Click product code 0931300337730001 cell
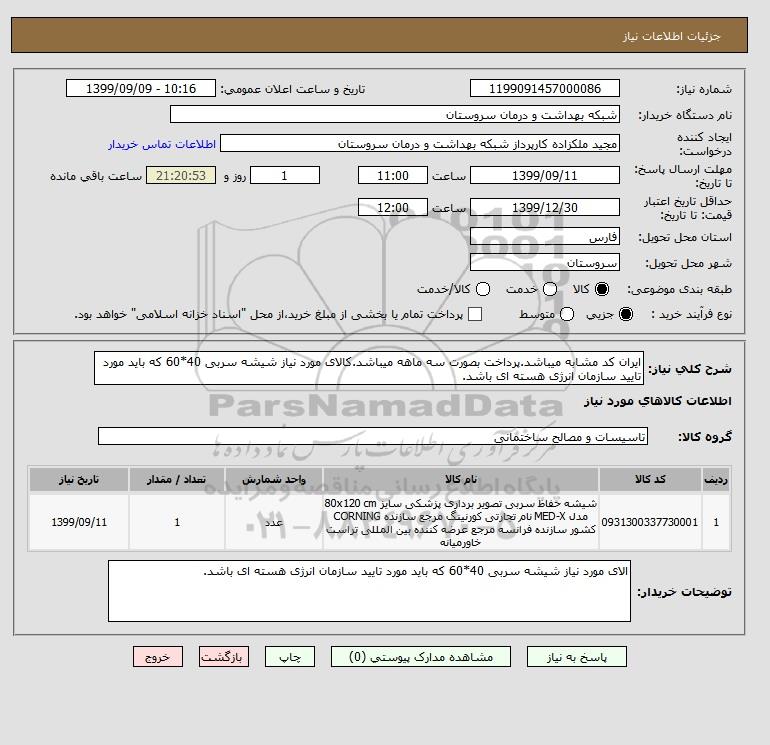This screenshot has width=770, height=745. pyautogui.click(x=650, y=522)
